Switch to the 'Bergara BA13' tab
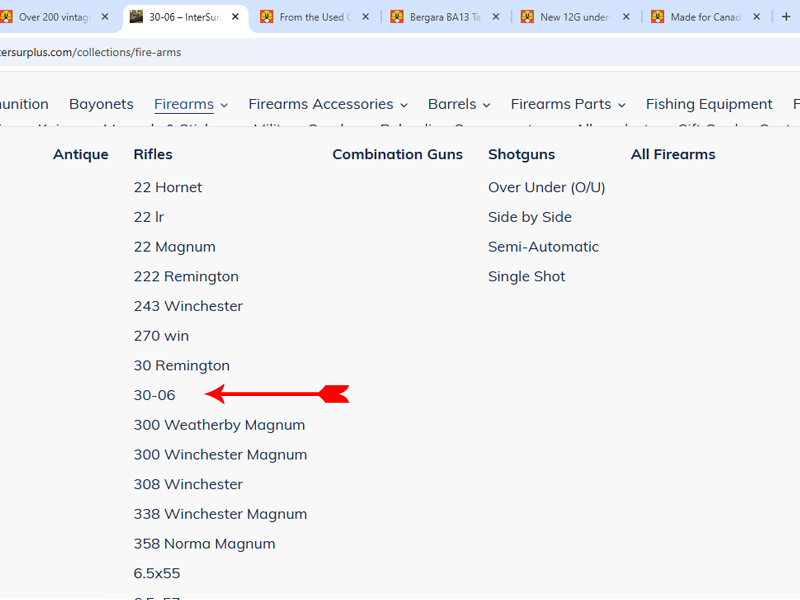The height and width of the screenshot is (600, 800). 445,17
